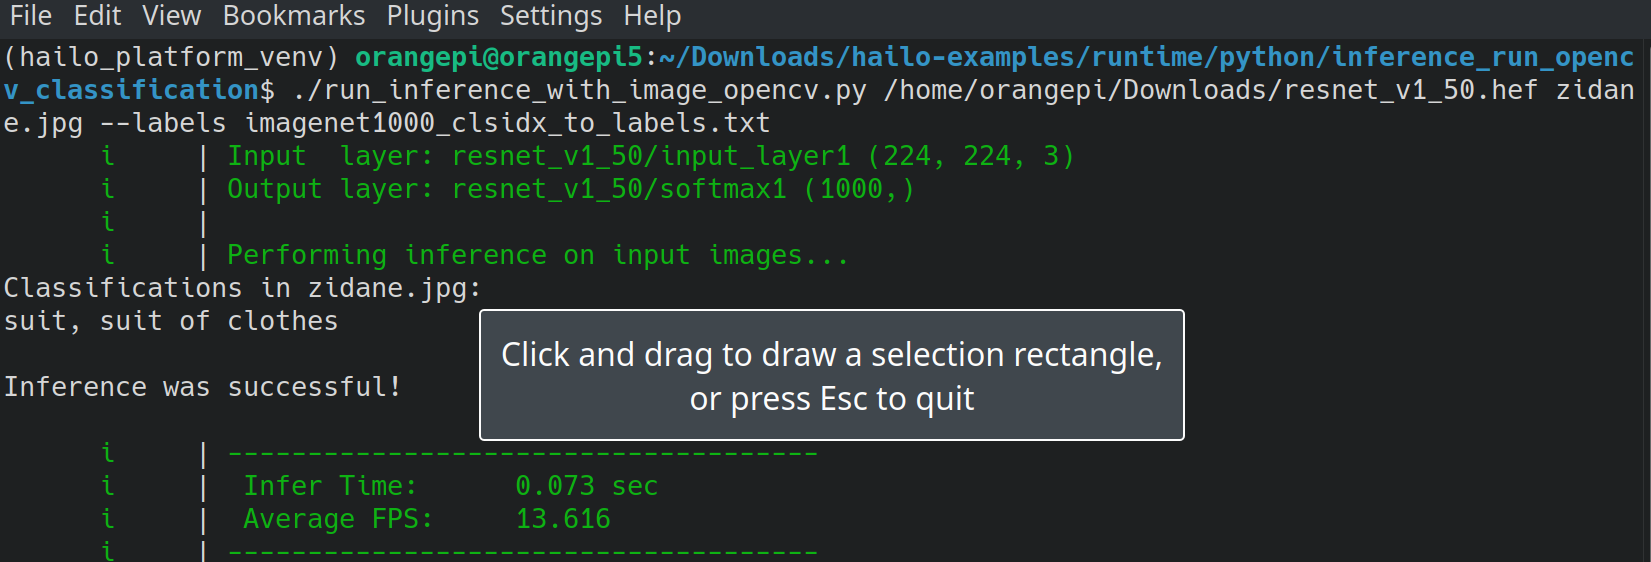
Task: Click the imagenet1000_clsidx_to_labels.txt argument
Action: (508, 123)
